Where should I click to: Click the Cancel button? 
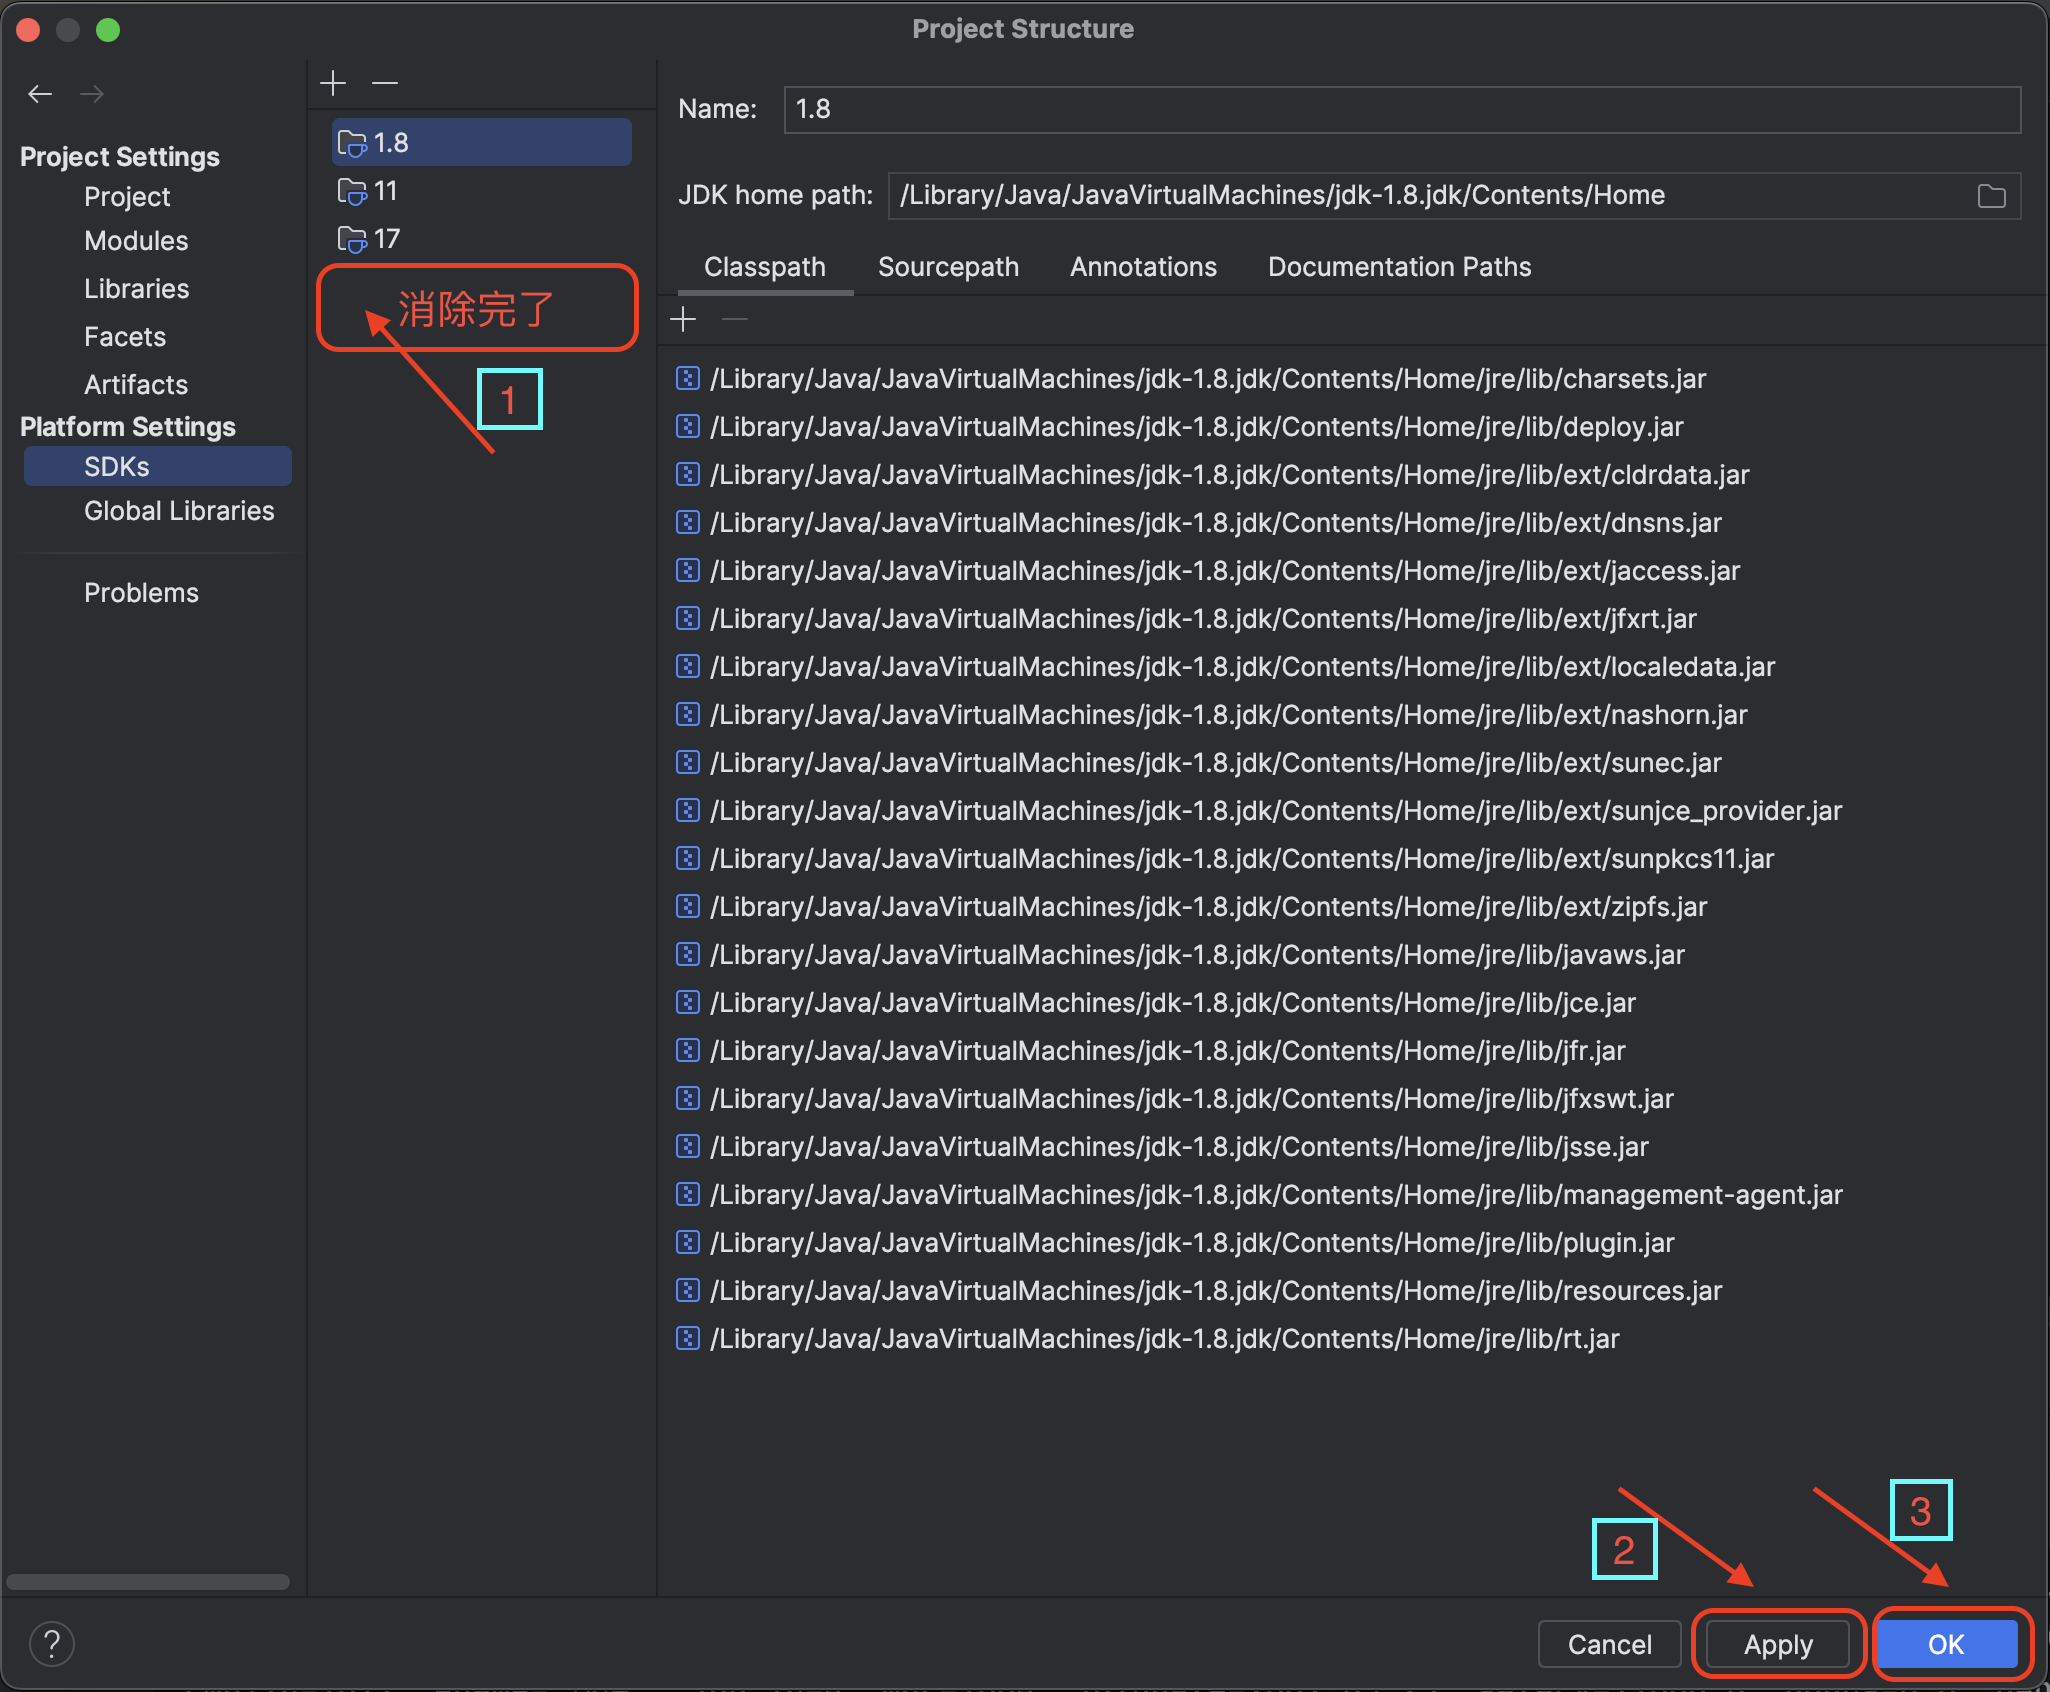(1609, 1644)
